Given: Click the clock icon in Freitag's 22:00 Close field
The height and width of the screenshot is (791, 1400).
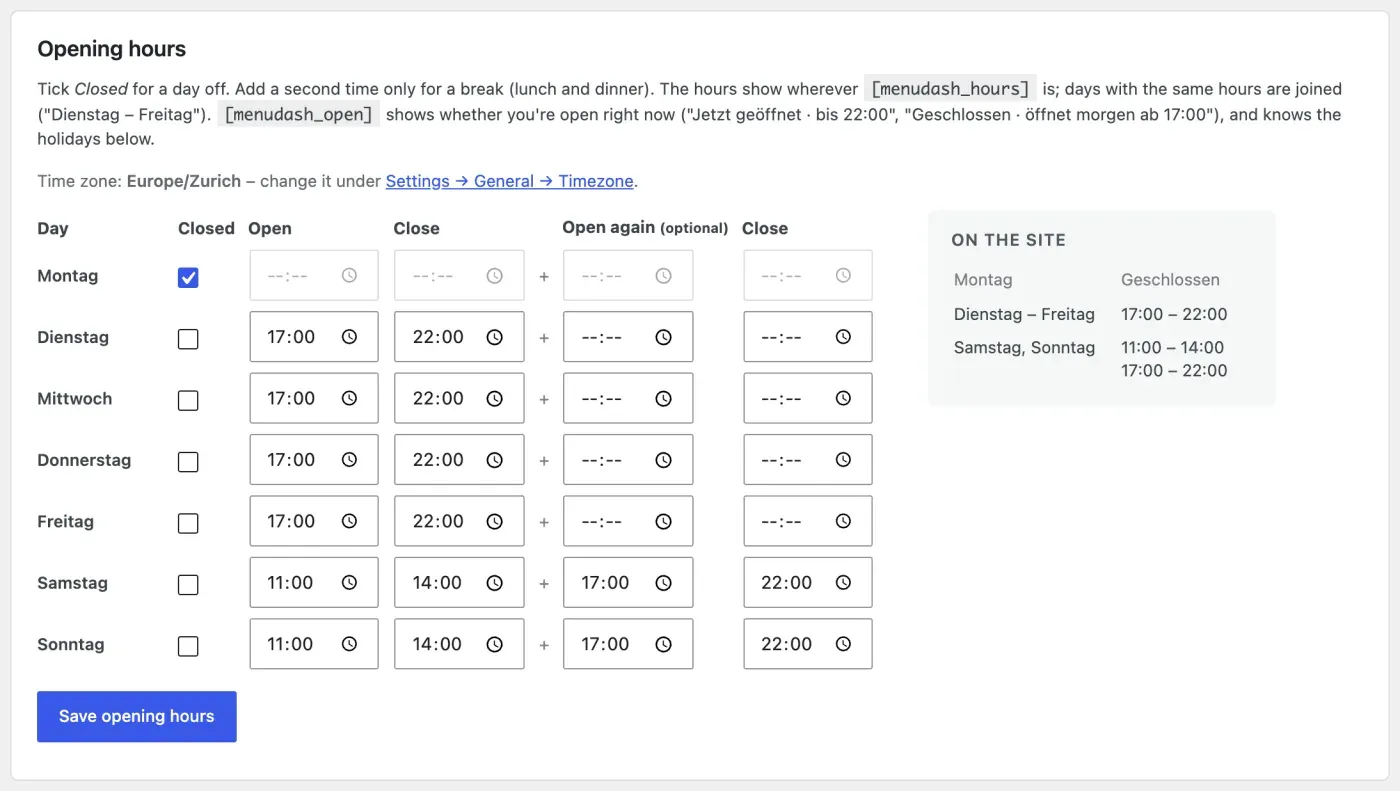Looking at the screenshot, I should (494, 521).
